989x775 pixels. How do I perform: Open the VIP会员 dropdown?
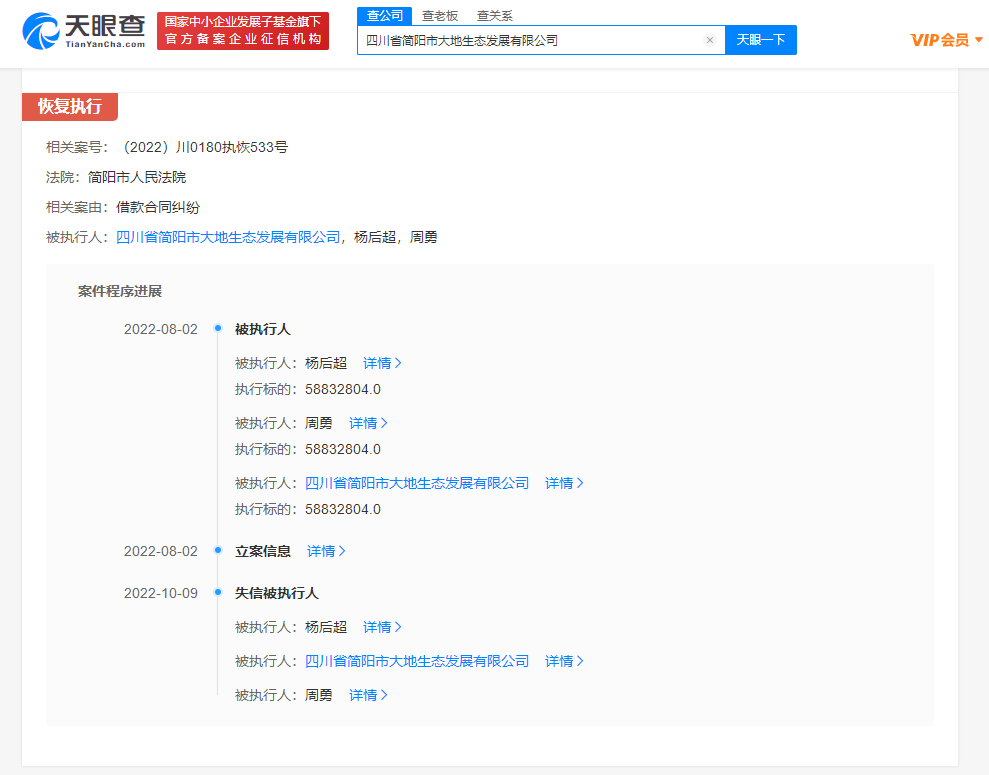[946, 40]
